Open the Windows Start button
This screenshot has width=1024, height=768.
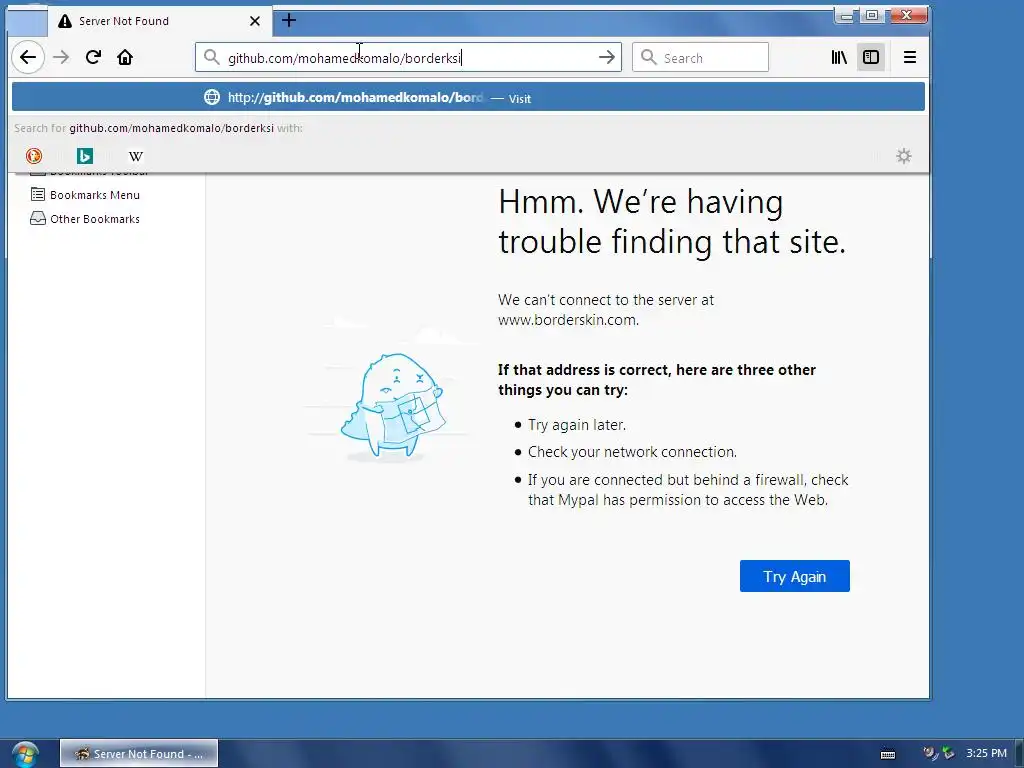24,754
